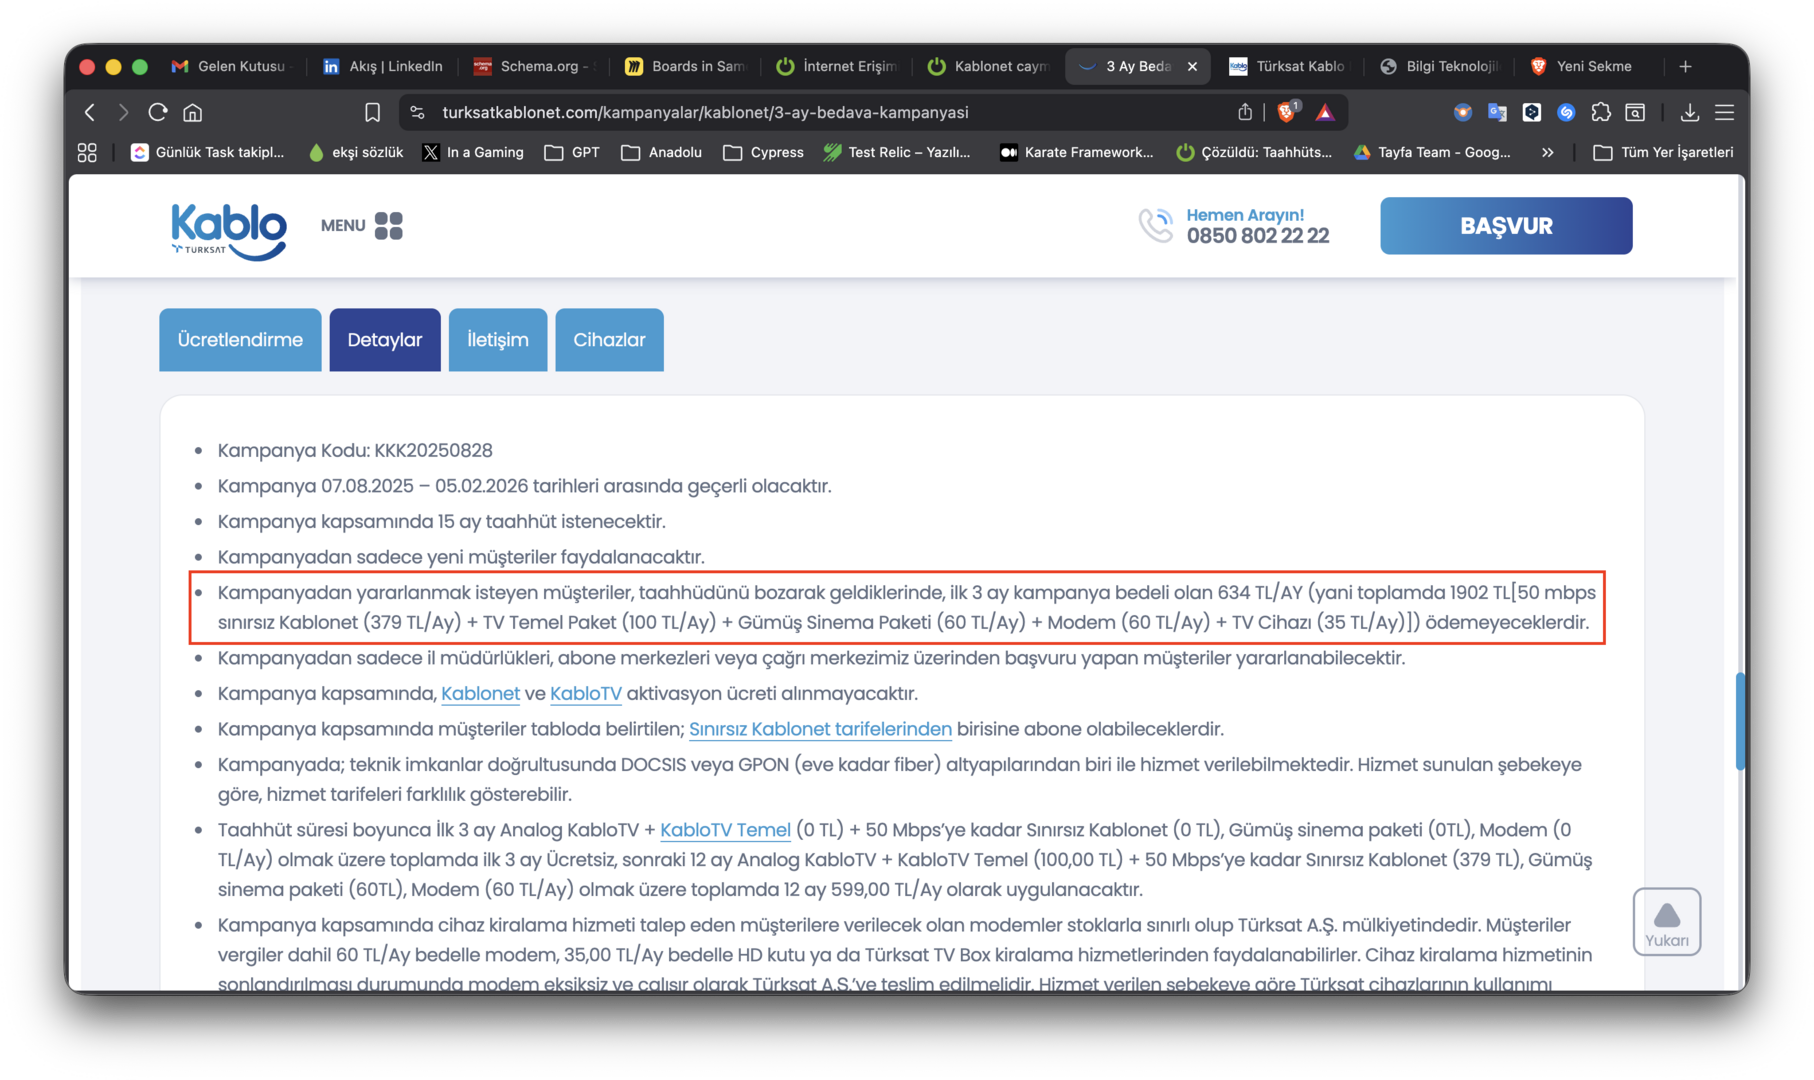Open Sınırsız Kablonet tarifelerinden link
This screenshot has height=1080, width=1814.
pos(820,729)
